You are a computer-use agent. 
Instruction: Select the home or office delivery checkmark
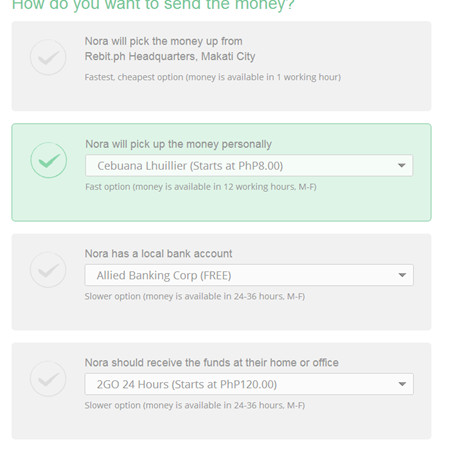[48, 379]
